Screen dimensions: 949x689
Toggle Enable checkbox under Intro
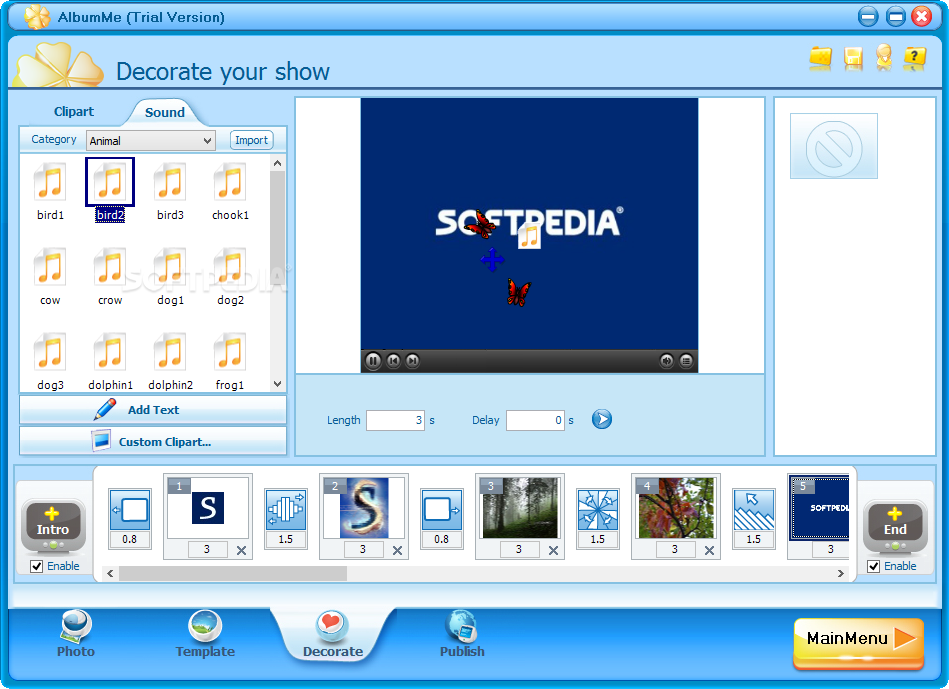pyautogui.click(x=37, y=566)
